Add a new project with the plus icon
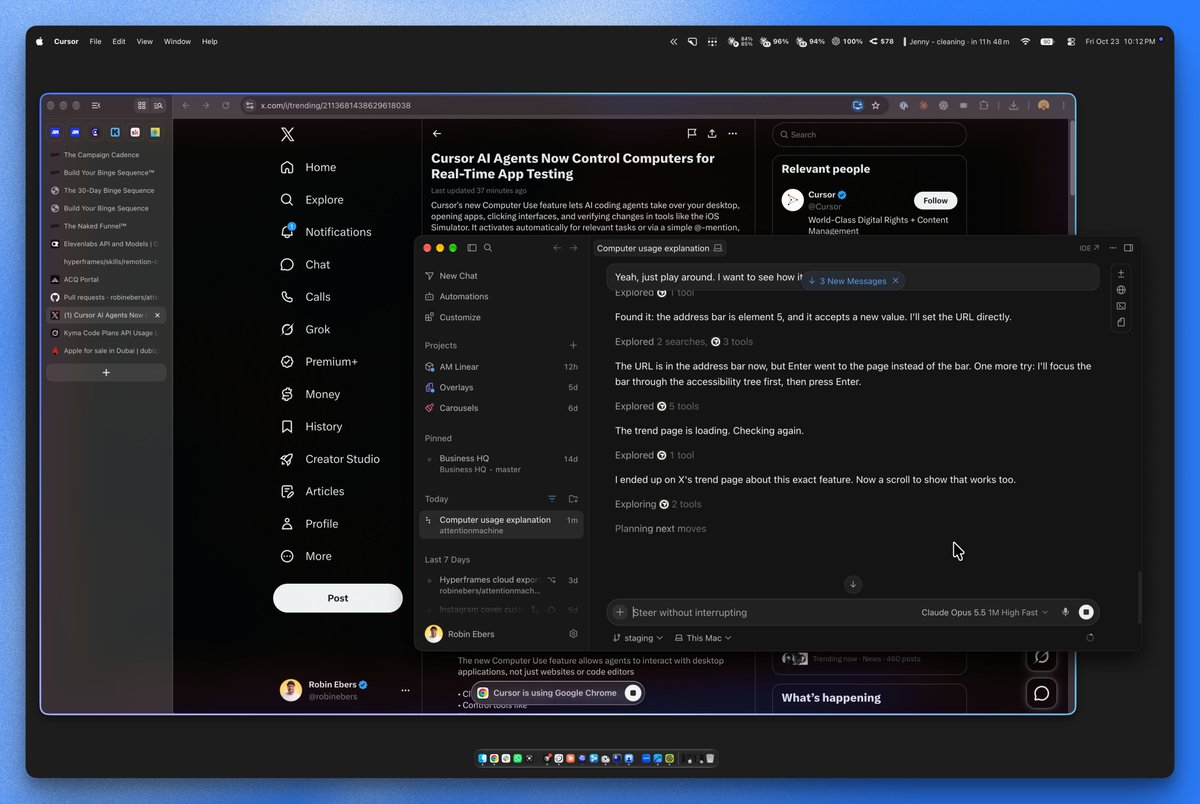Image resolution: width=1200 pixels, height=804 pixels. (573, 346)
